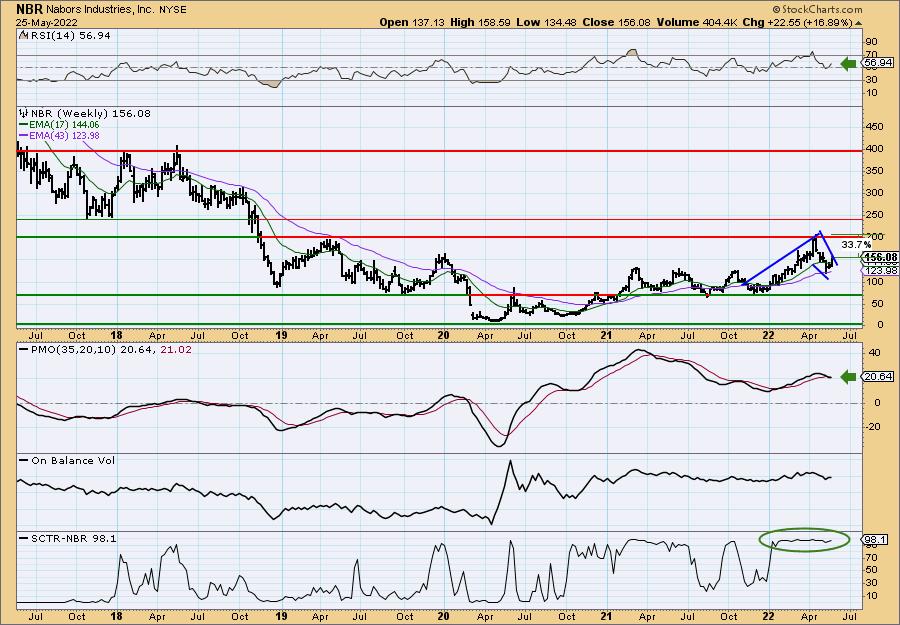Image resolution: width=900 pixels, height=625 pixels.
Task: Click the black PMO legend line
Action: [x=24, y=350]
